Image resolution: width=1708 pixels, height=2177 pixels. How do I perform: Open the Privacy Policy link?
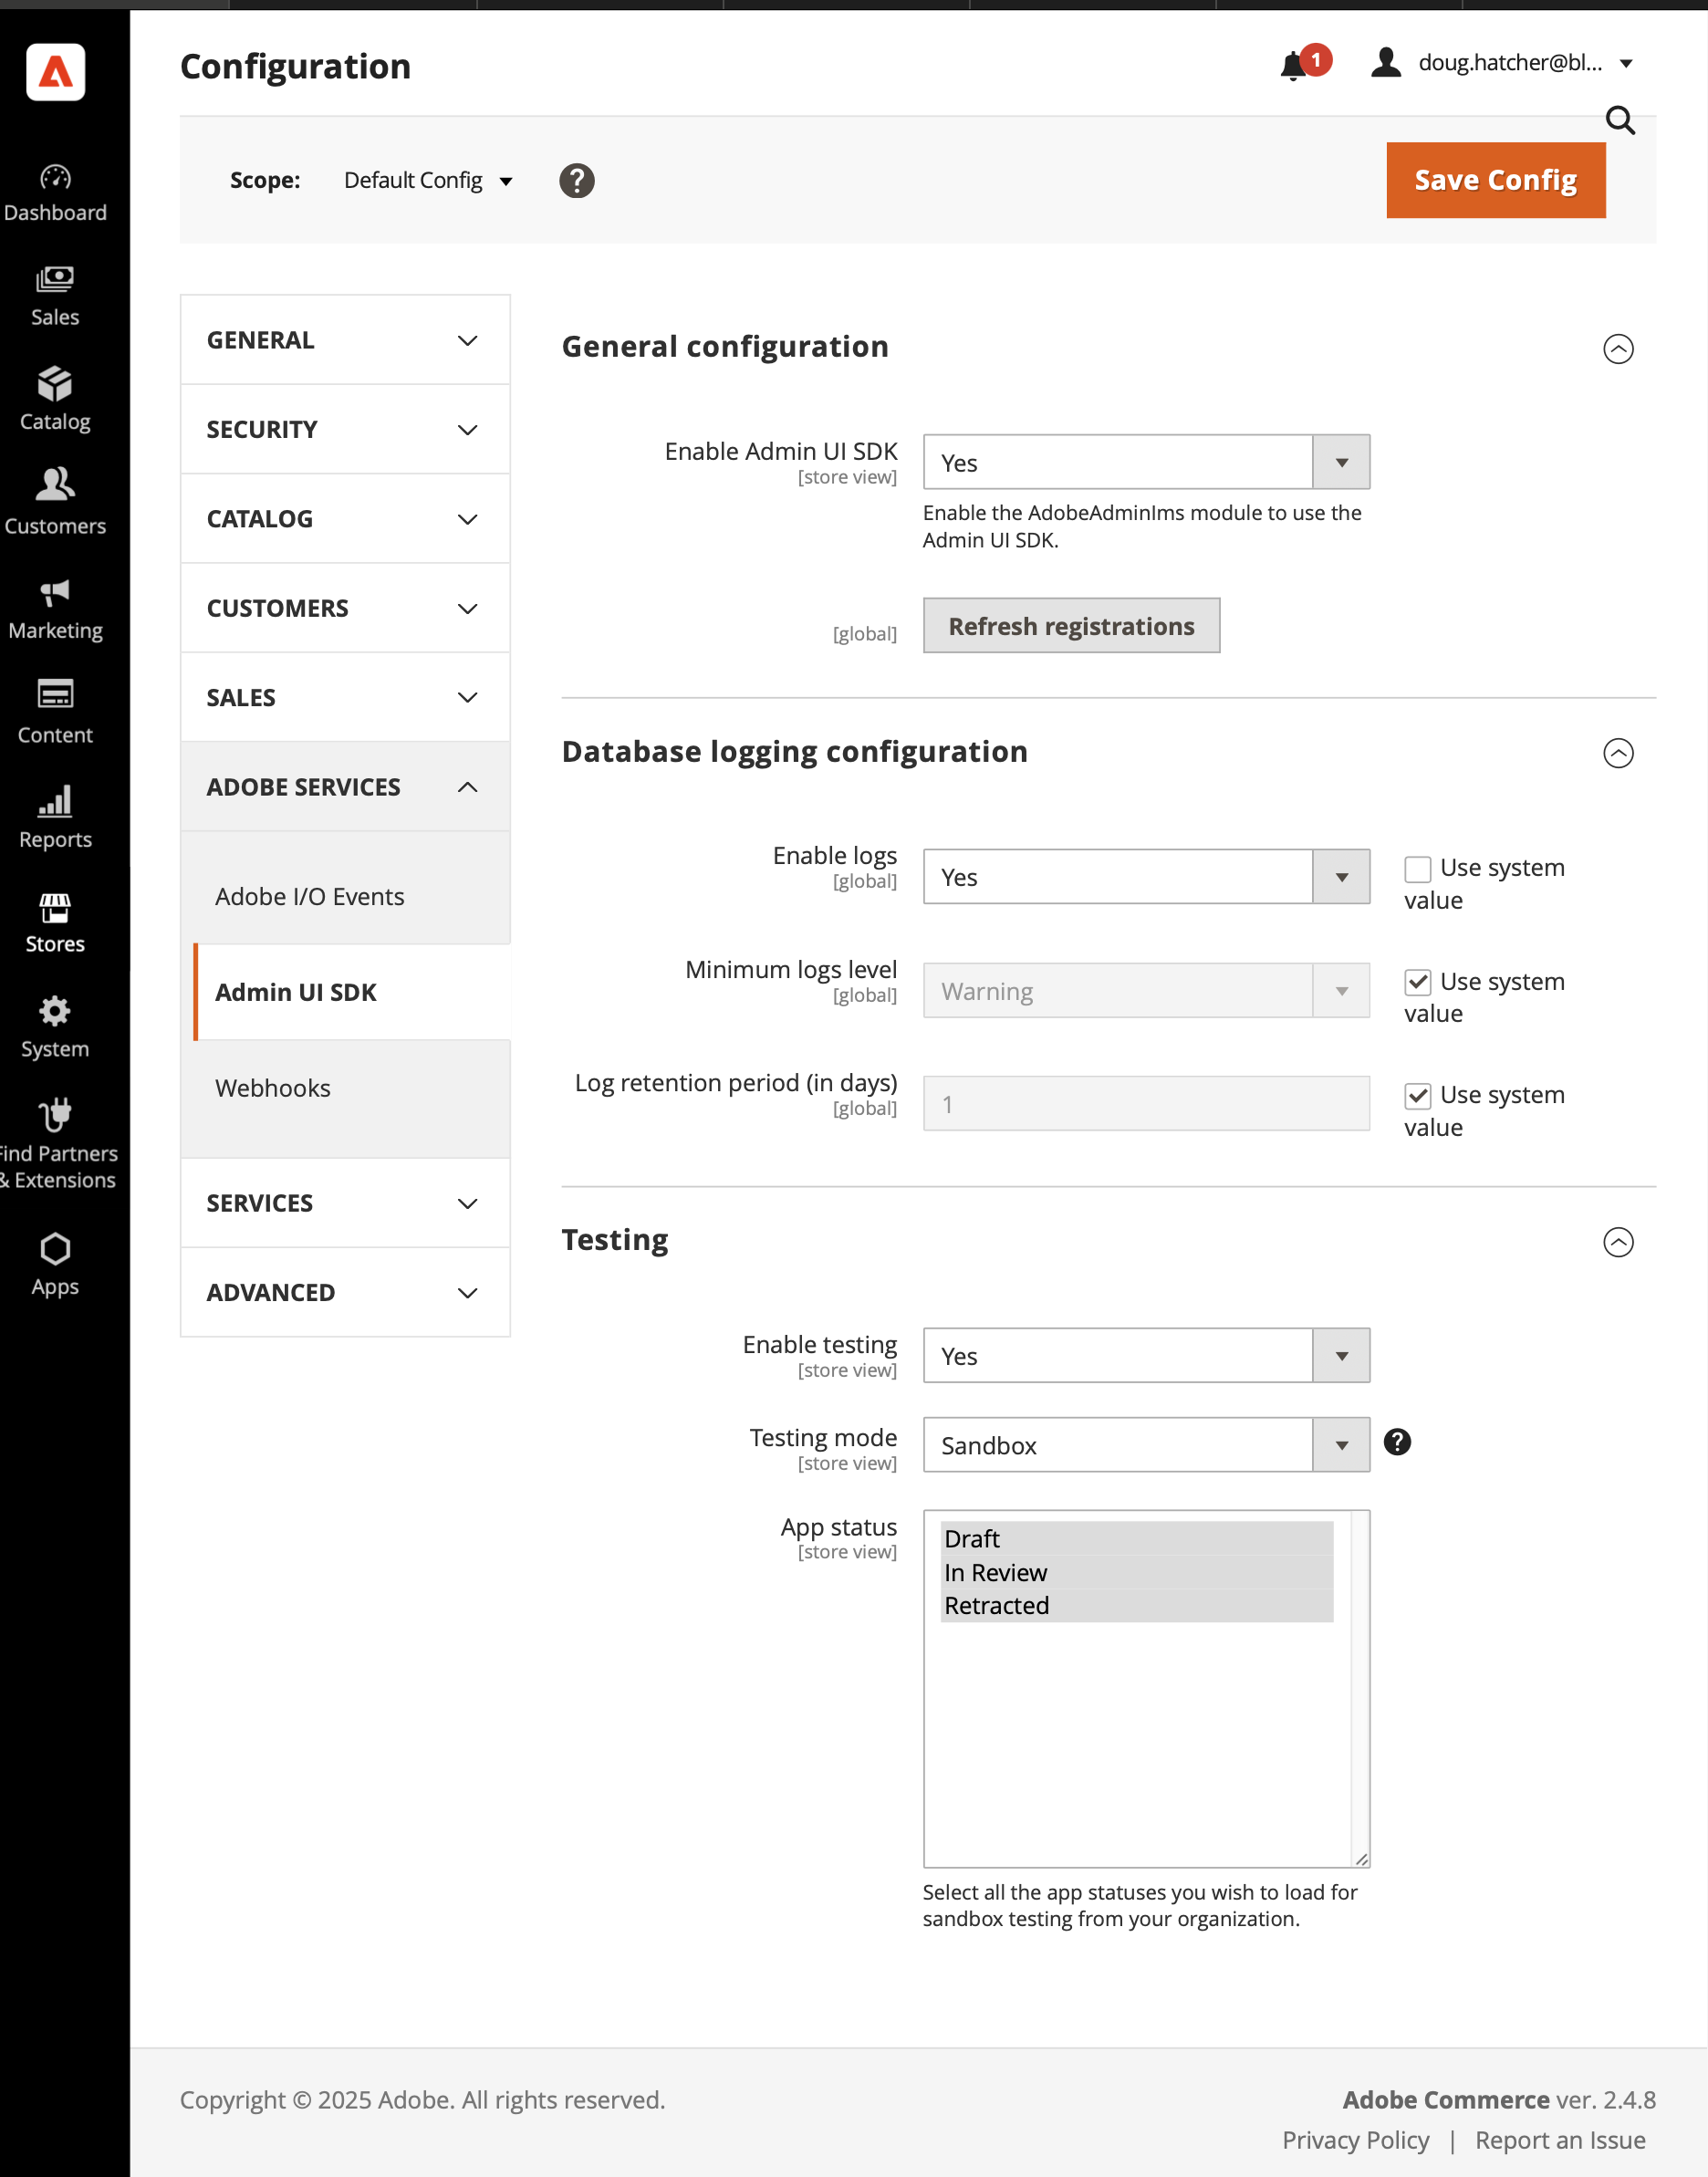(1355, 2140)
